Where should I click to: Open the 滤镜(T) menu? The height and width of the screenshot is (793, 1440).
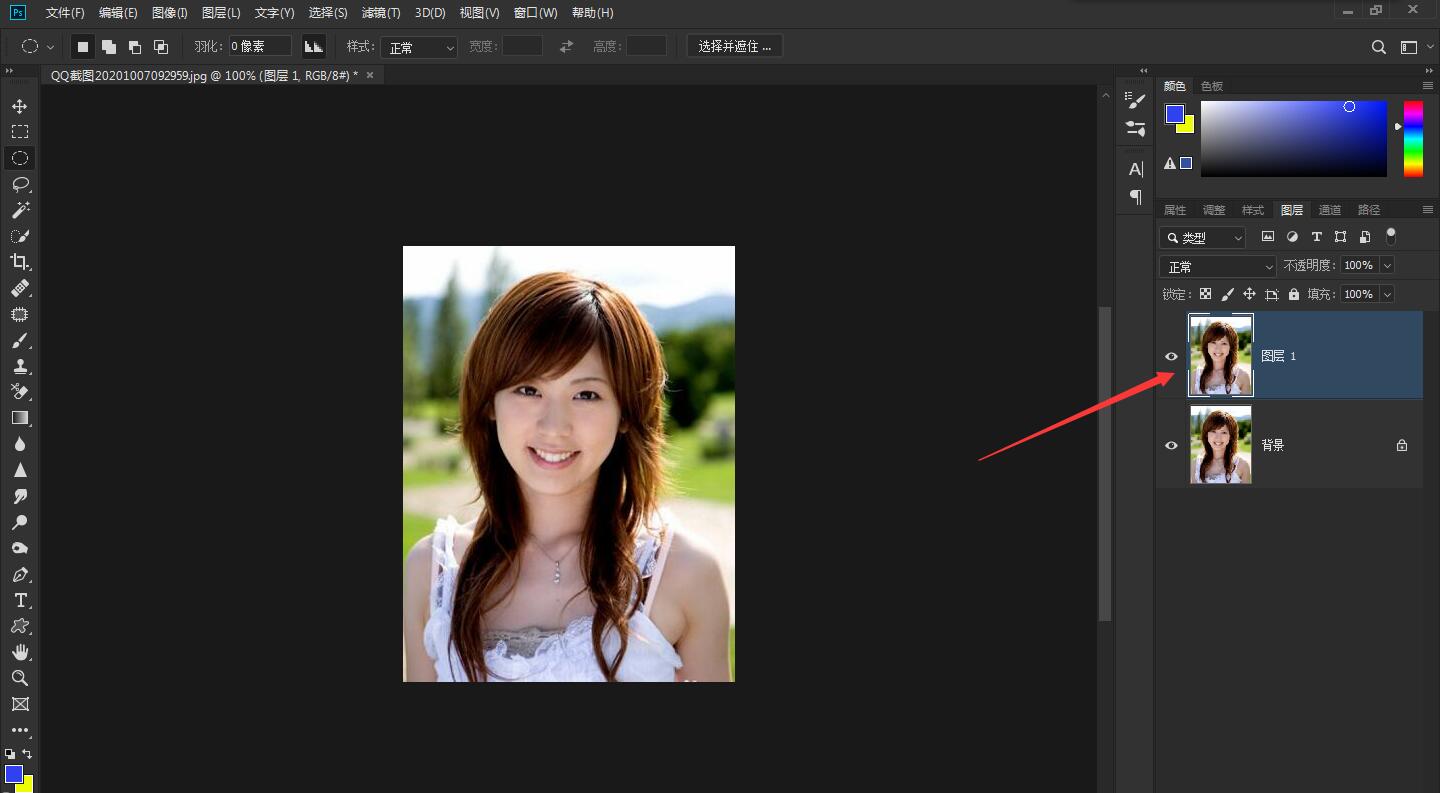click(381, 13)
